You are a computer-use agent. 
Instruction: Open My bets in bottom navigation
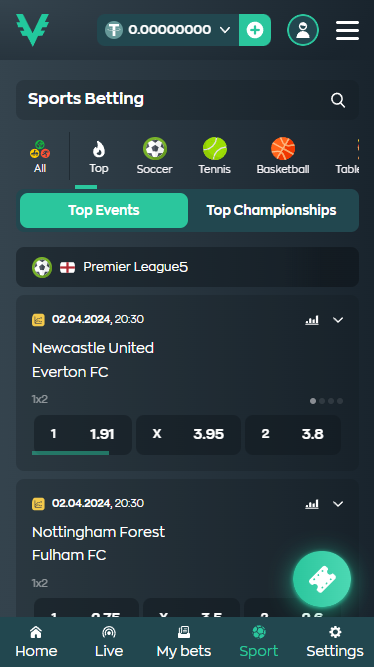pos(184,642)
